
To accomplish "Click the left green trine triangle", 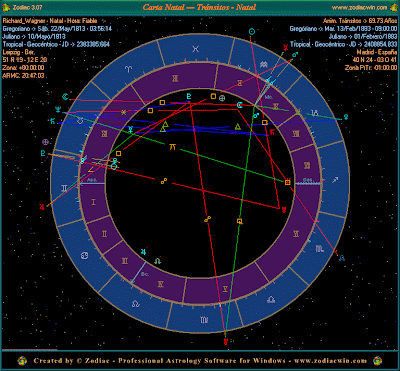I will [164, 126].
